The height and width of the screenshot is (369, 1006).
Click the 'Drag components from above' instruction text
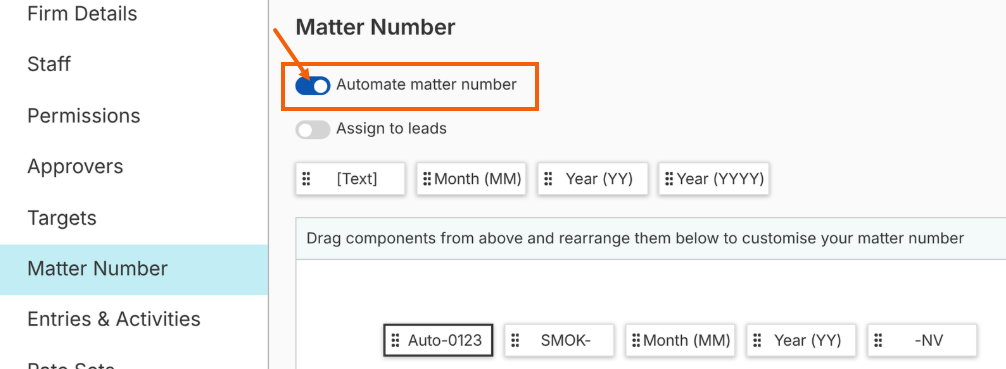[x=635, y=239]
